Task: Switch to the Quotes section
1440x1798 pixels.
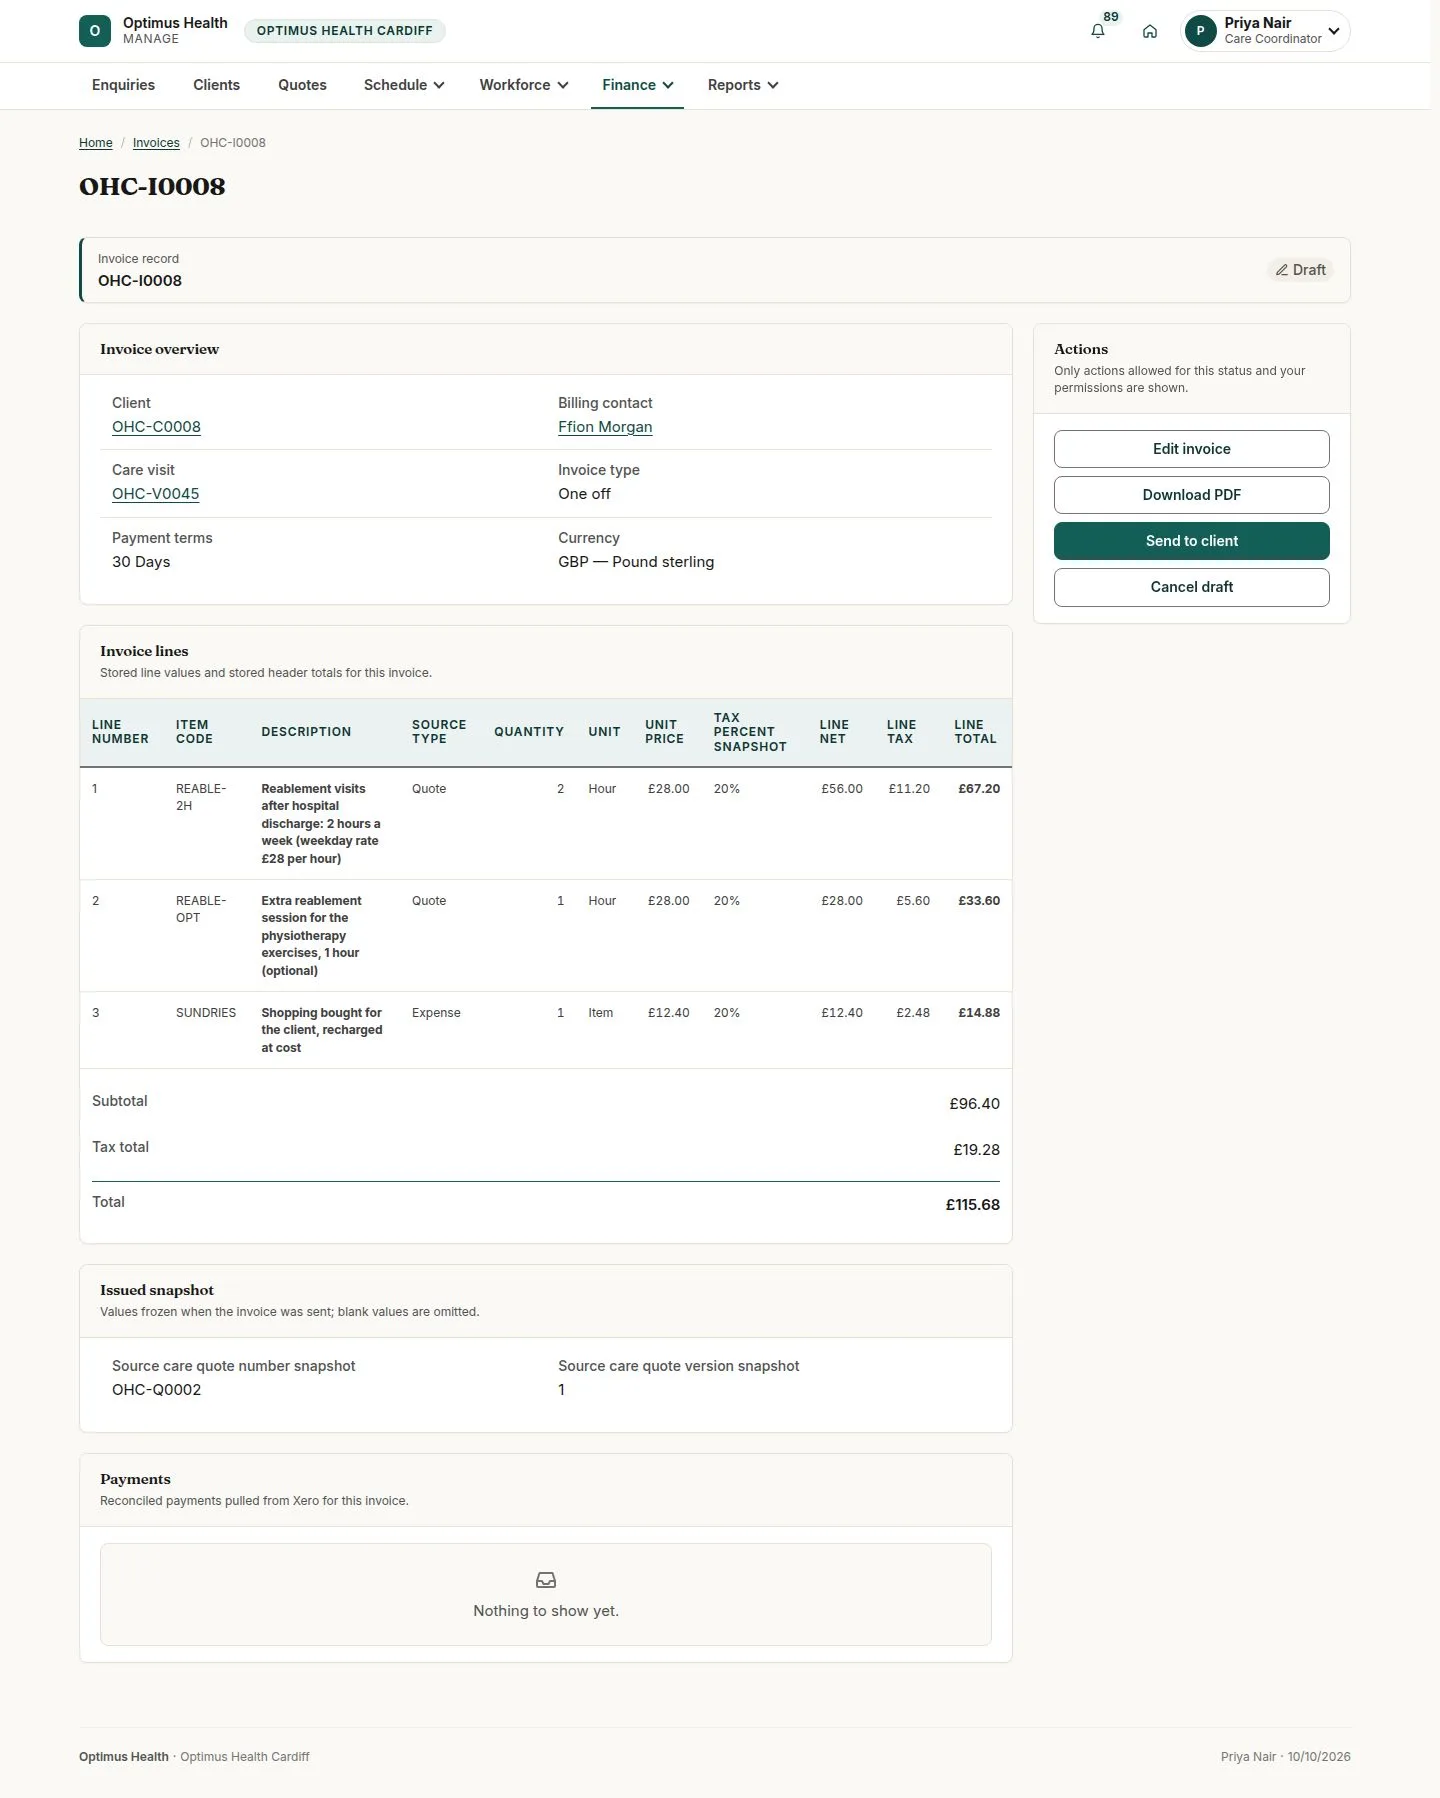Action: click(302, 85)
